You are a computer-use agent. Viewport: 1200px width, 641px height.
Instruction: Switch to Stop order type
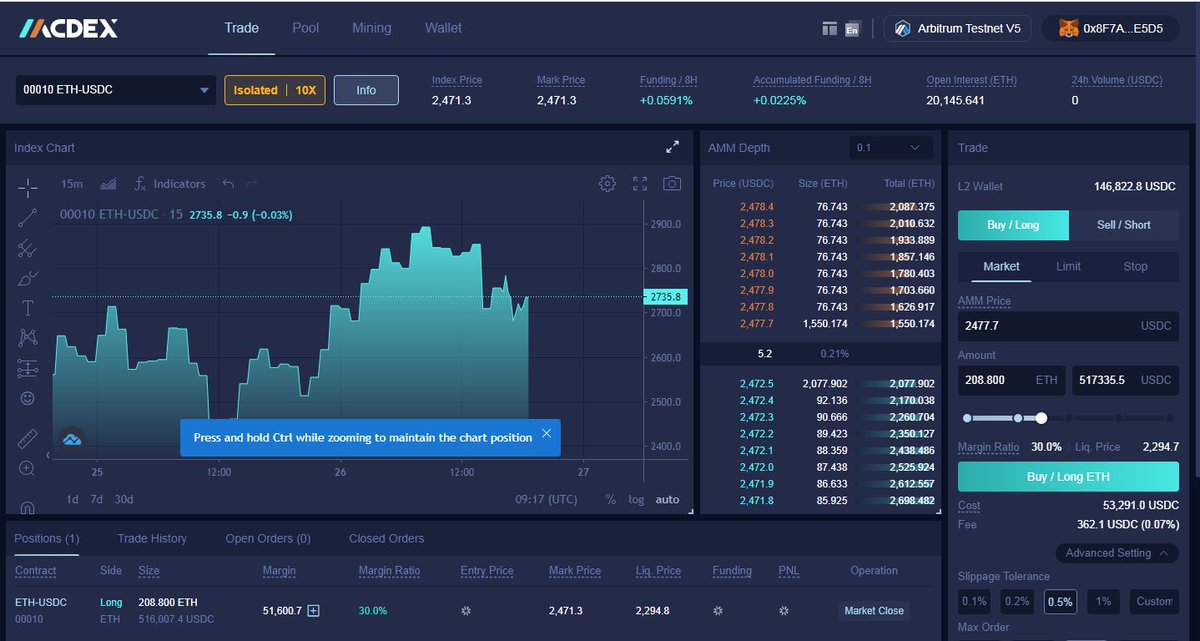[x=1135, y=266]
